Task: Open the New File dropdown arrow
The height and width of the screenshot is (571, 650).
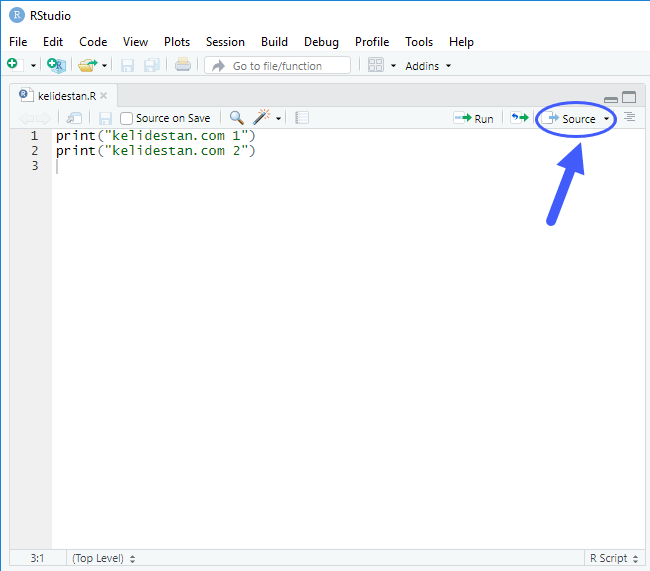Action: click(33, 66)
